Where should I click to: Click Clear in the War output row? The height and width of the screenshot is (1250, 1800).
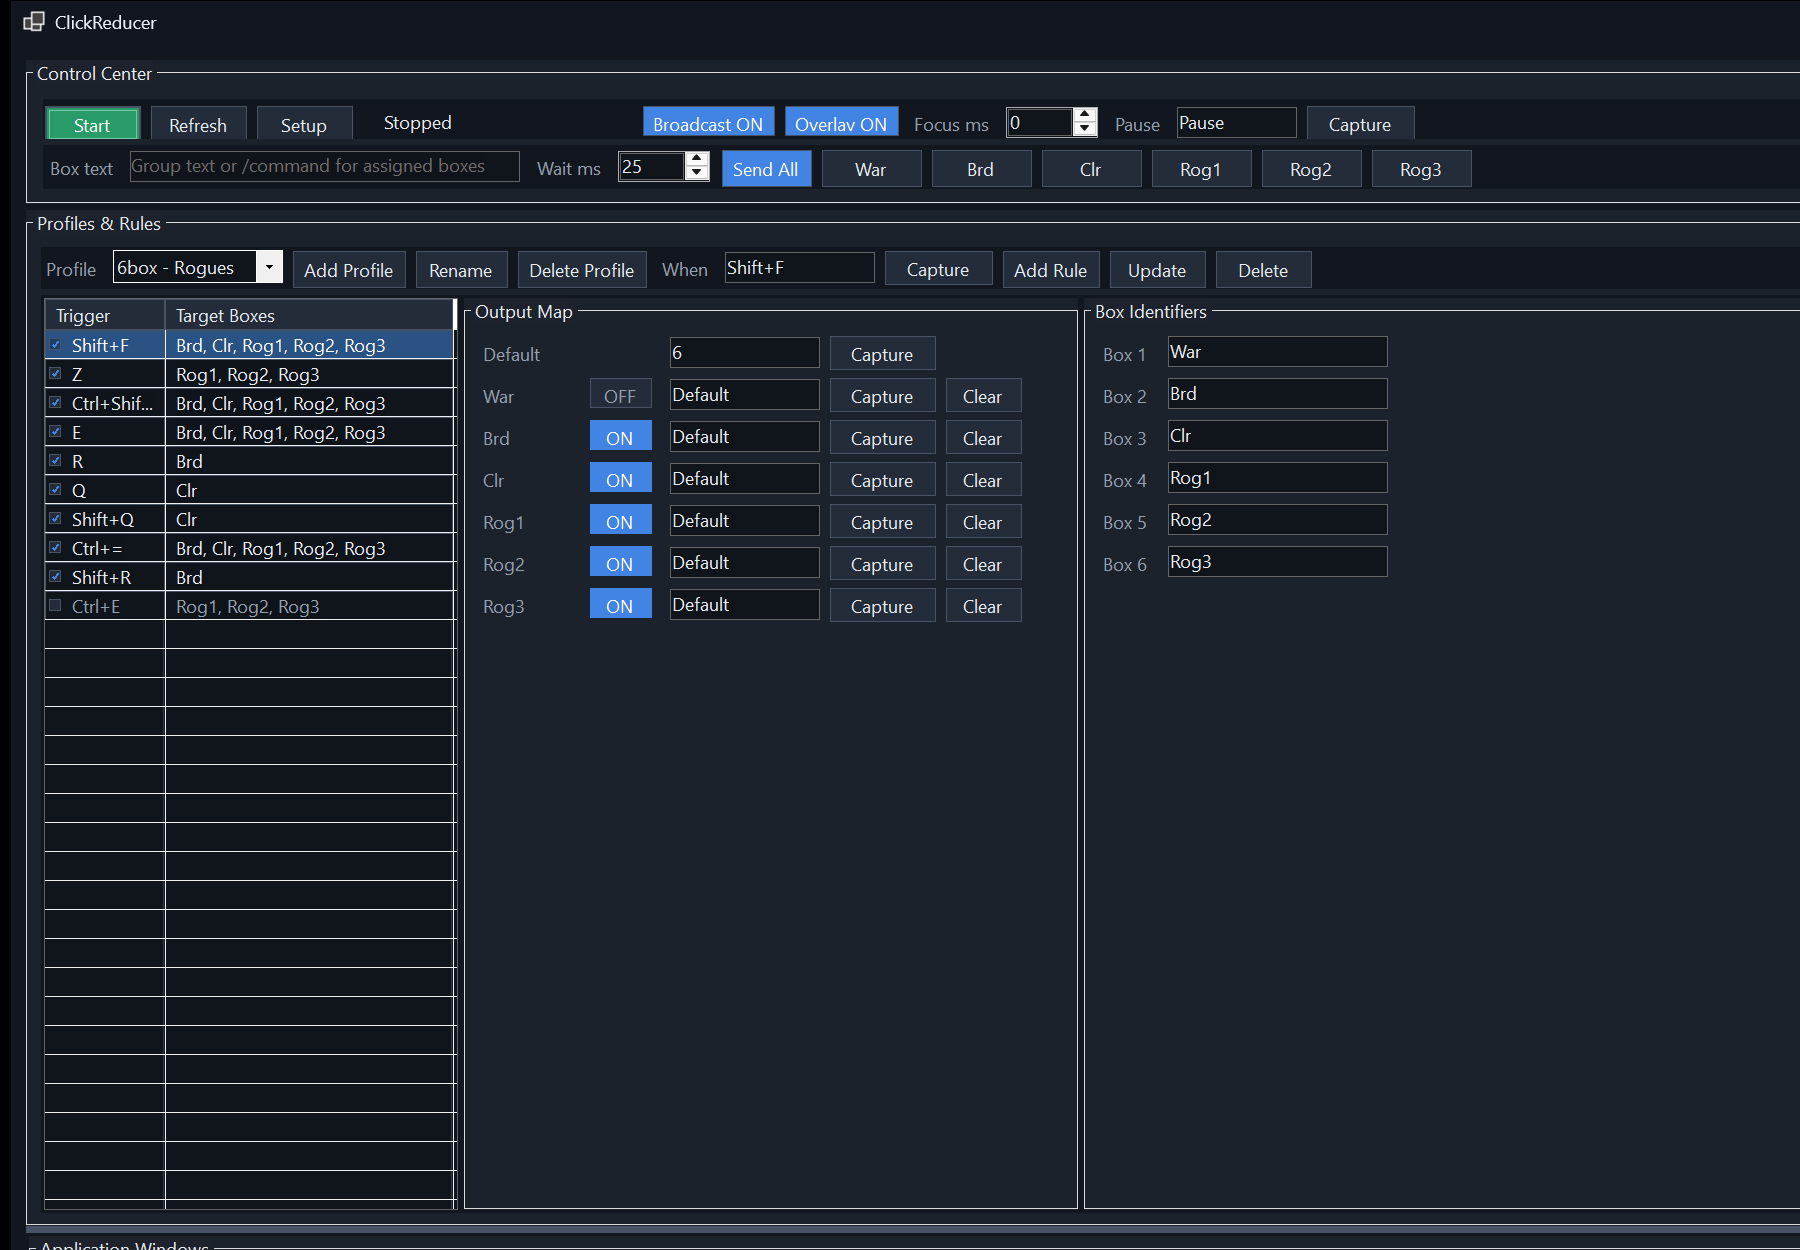tap(983, 396)
